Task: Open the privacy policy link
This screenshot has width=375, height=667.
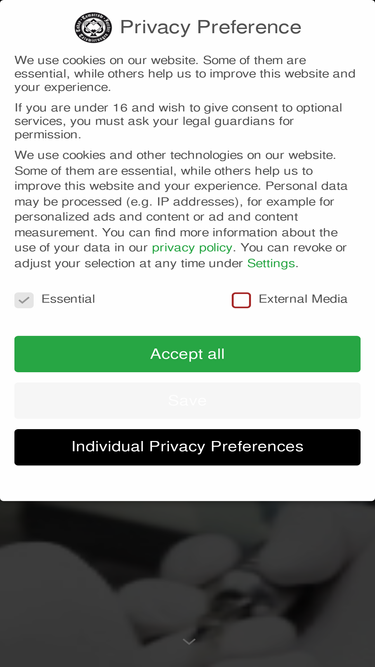Action: pyautogui.click(x=192, y=248)
